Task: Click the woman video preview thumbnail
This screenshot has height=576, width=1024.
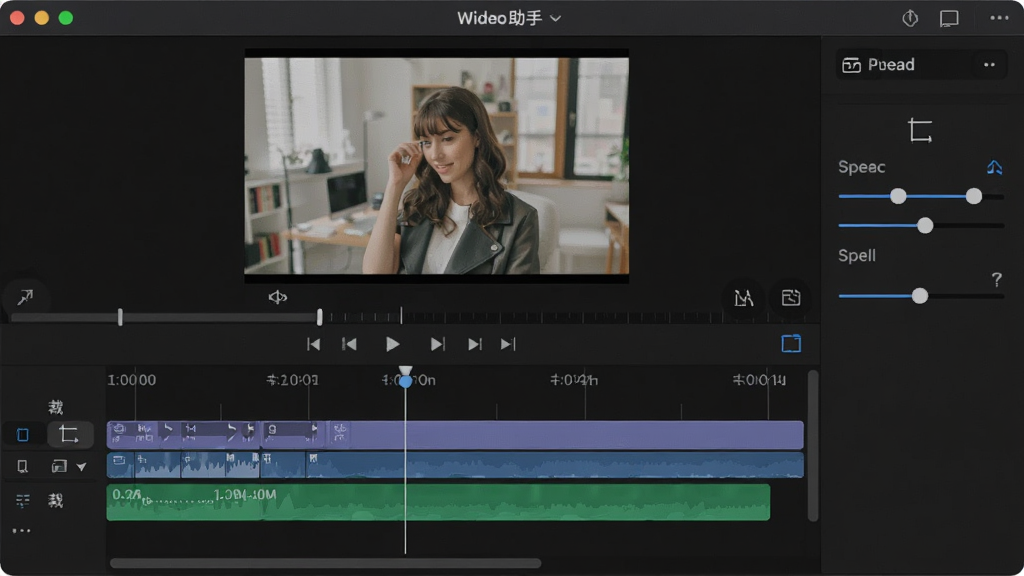Action: 437,166
